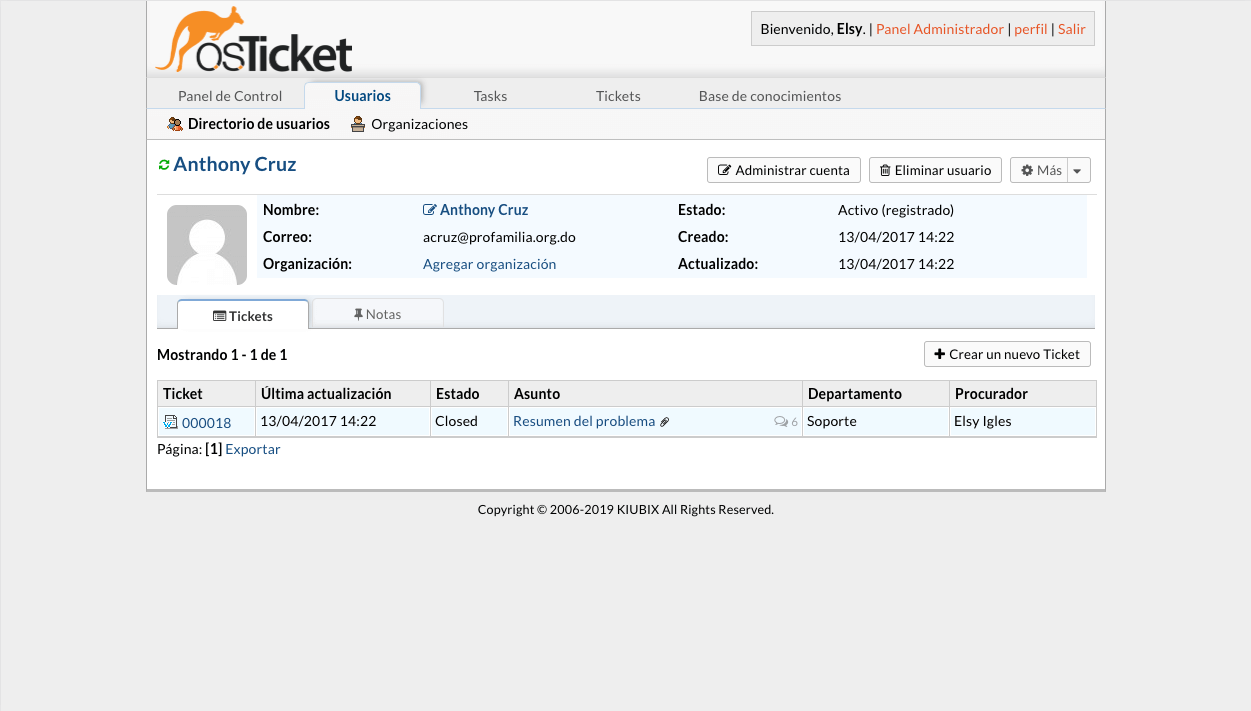The width and height of the screenshot is (1251, 711).
Task: Open the Tickets main navigation tab
Action: point(618,96)
